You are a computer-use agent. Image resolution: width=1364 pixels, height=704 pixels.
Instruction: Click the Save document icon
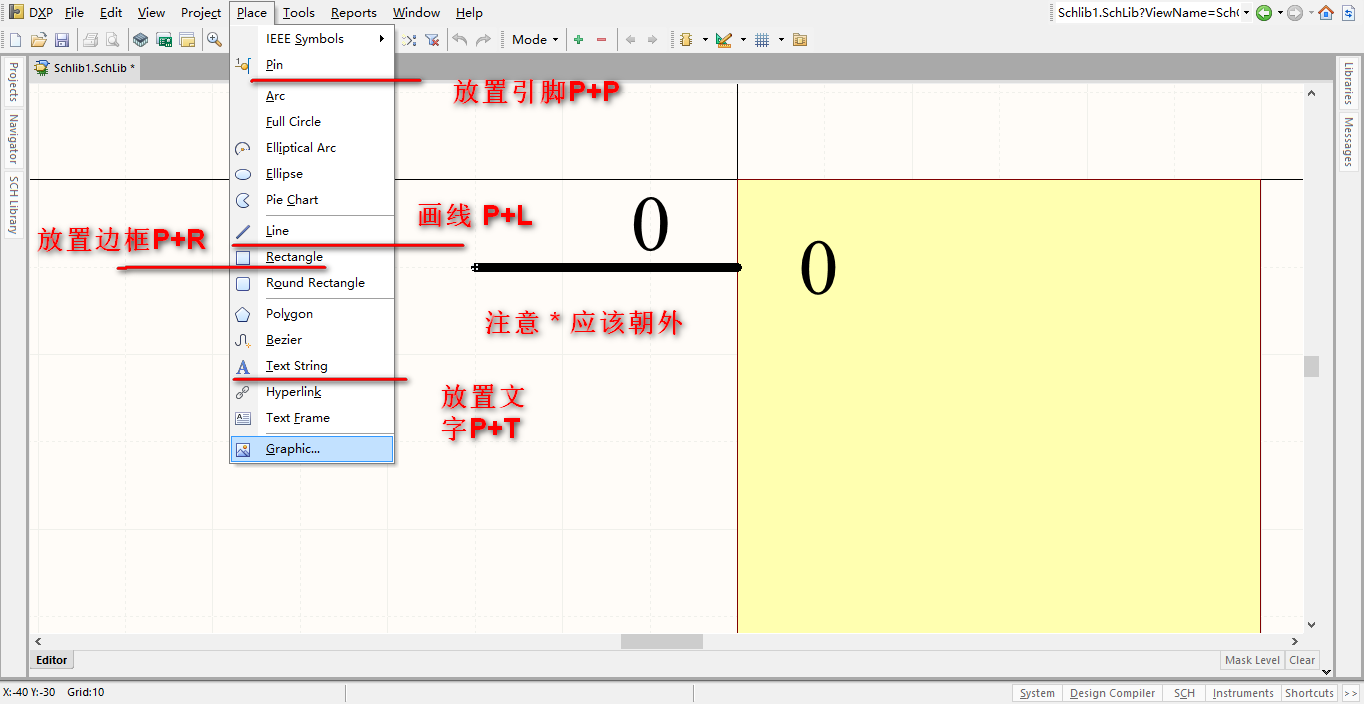62,40
